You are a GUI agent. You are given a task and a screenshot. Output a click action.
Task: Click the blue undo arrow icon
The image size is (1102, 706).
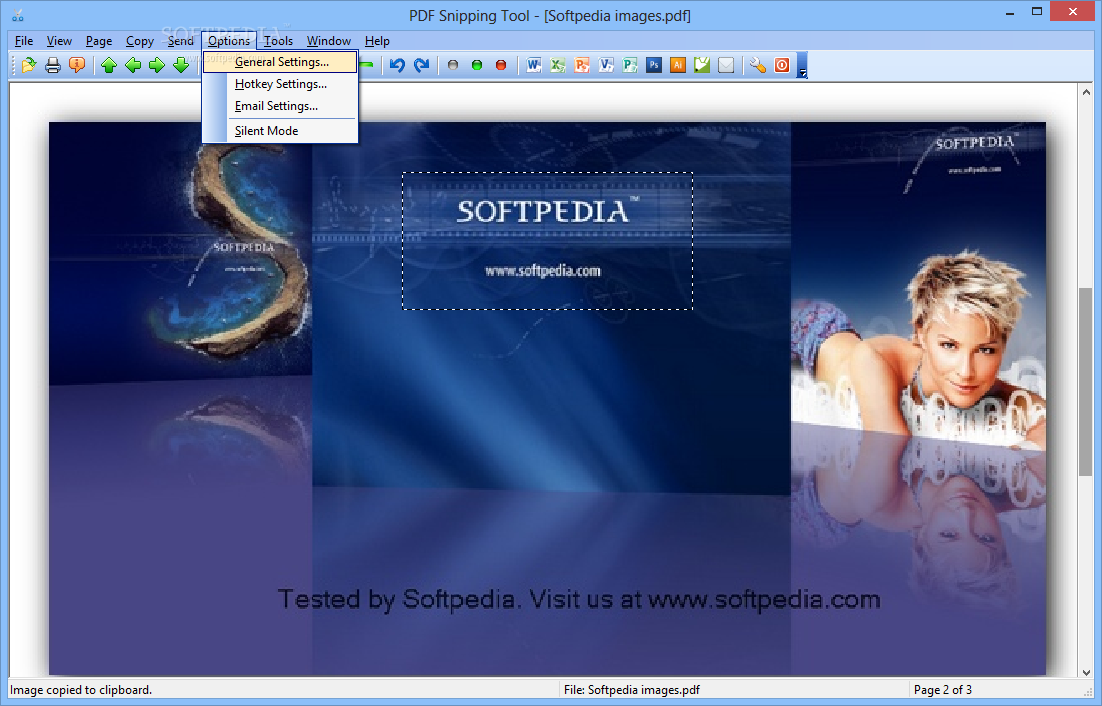[397, 65]
